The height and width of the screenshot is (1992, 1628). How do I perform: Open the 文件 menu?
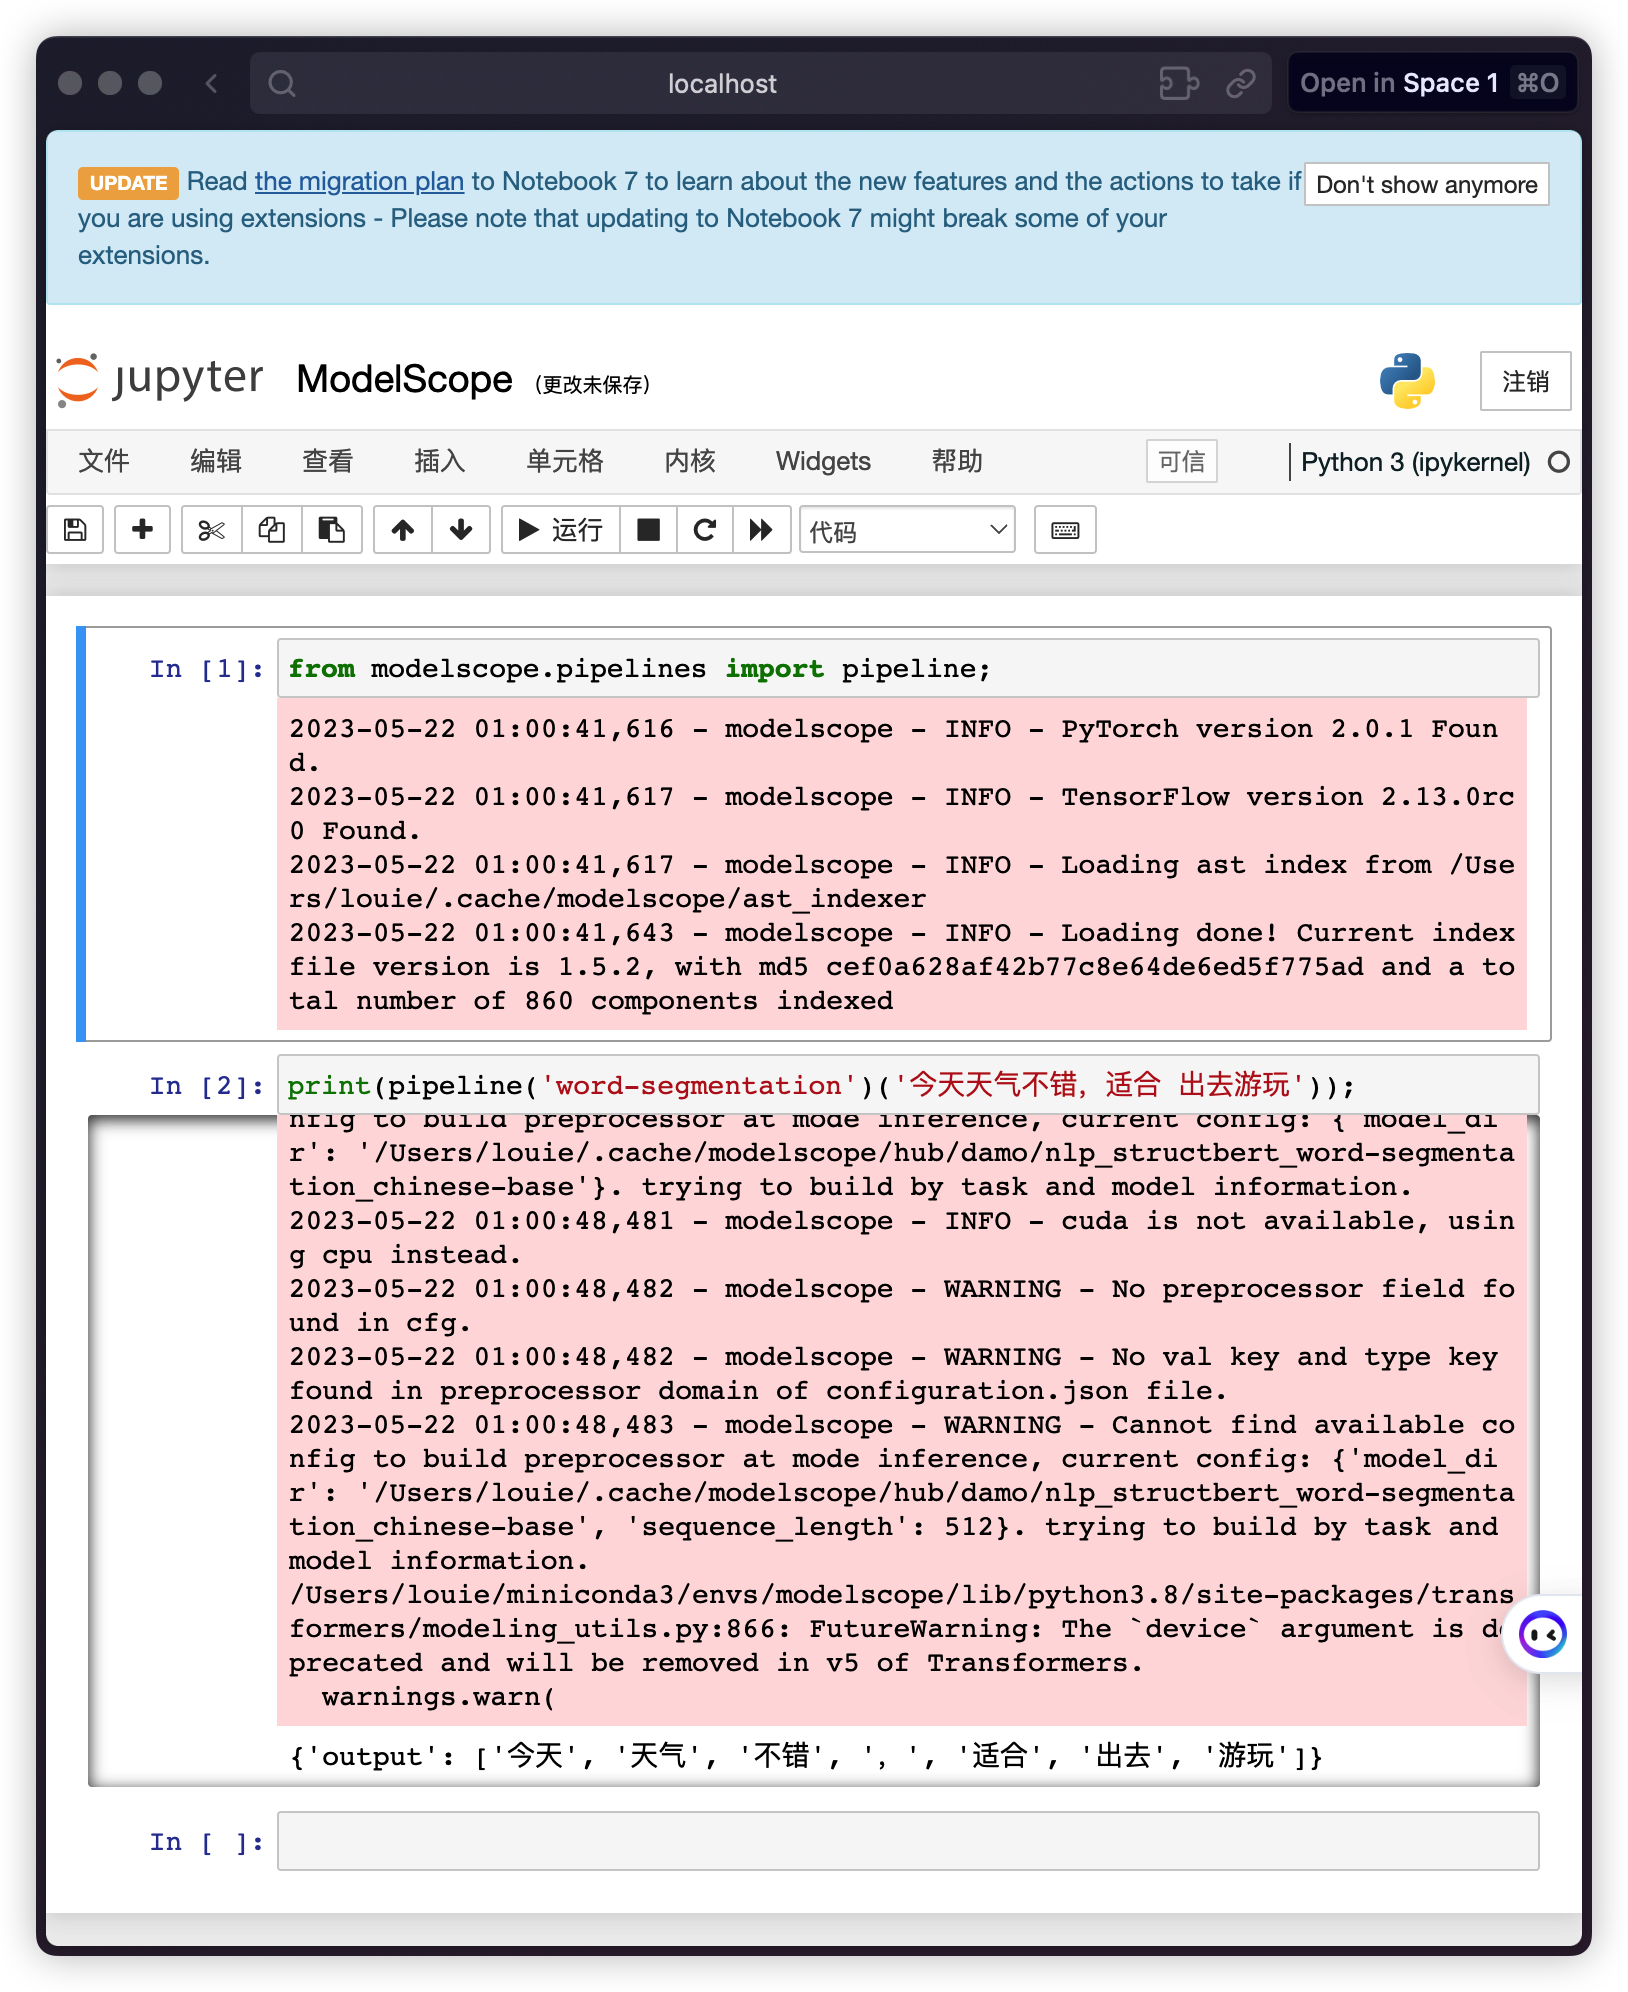(103, 462)
